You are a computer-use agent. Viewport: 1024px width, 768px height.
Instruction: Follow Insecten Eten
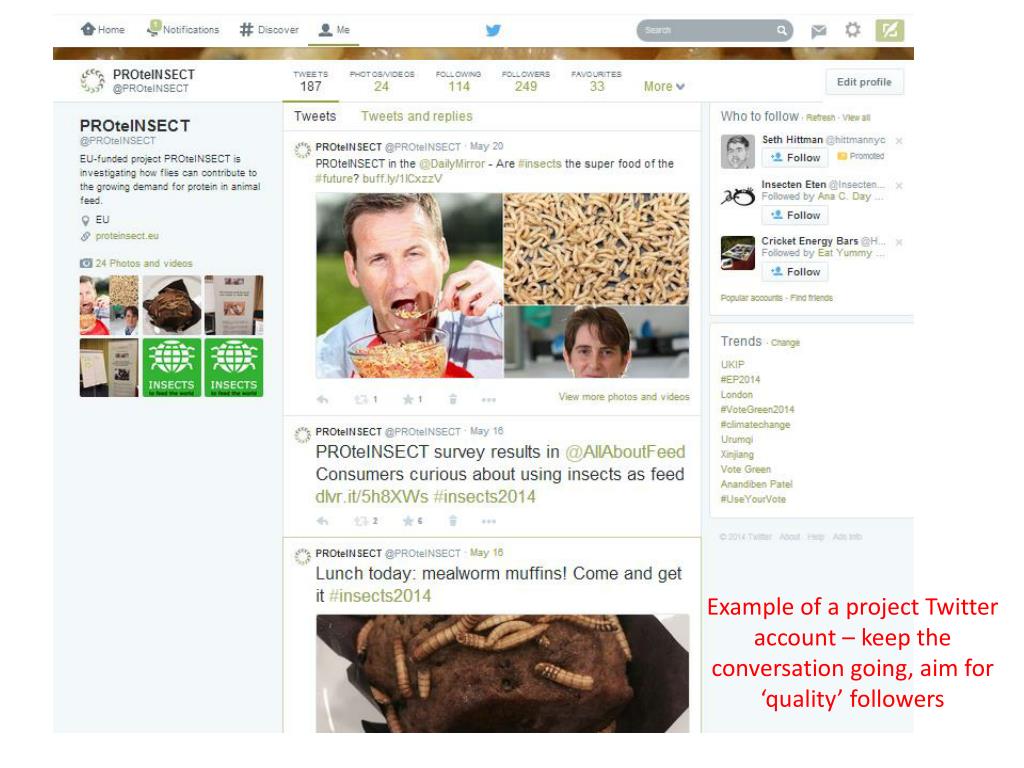click(x=795, y=215)
